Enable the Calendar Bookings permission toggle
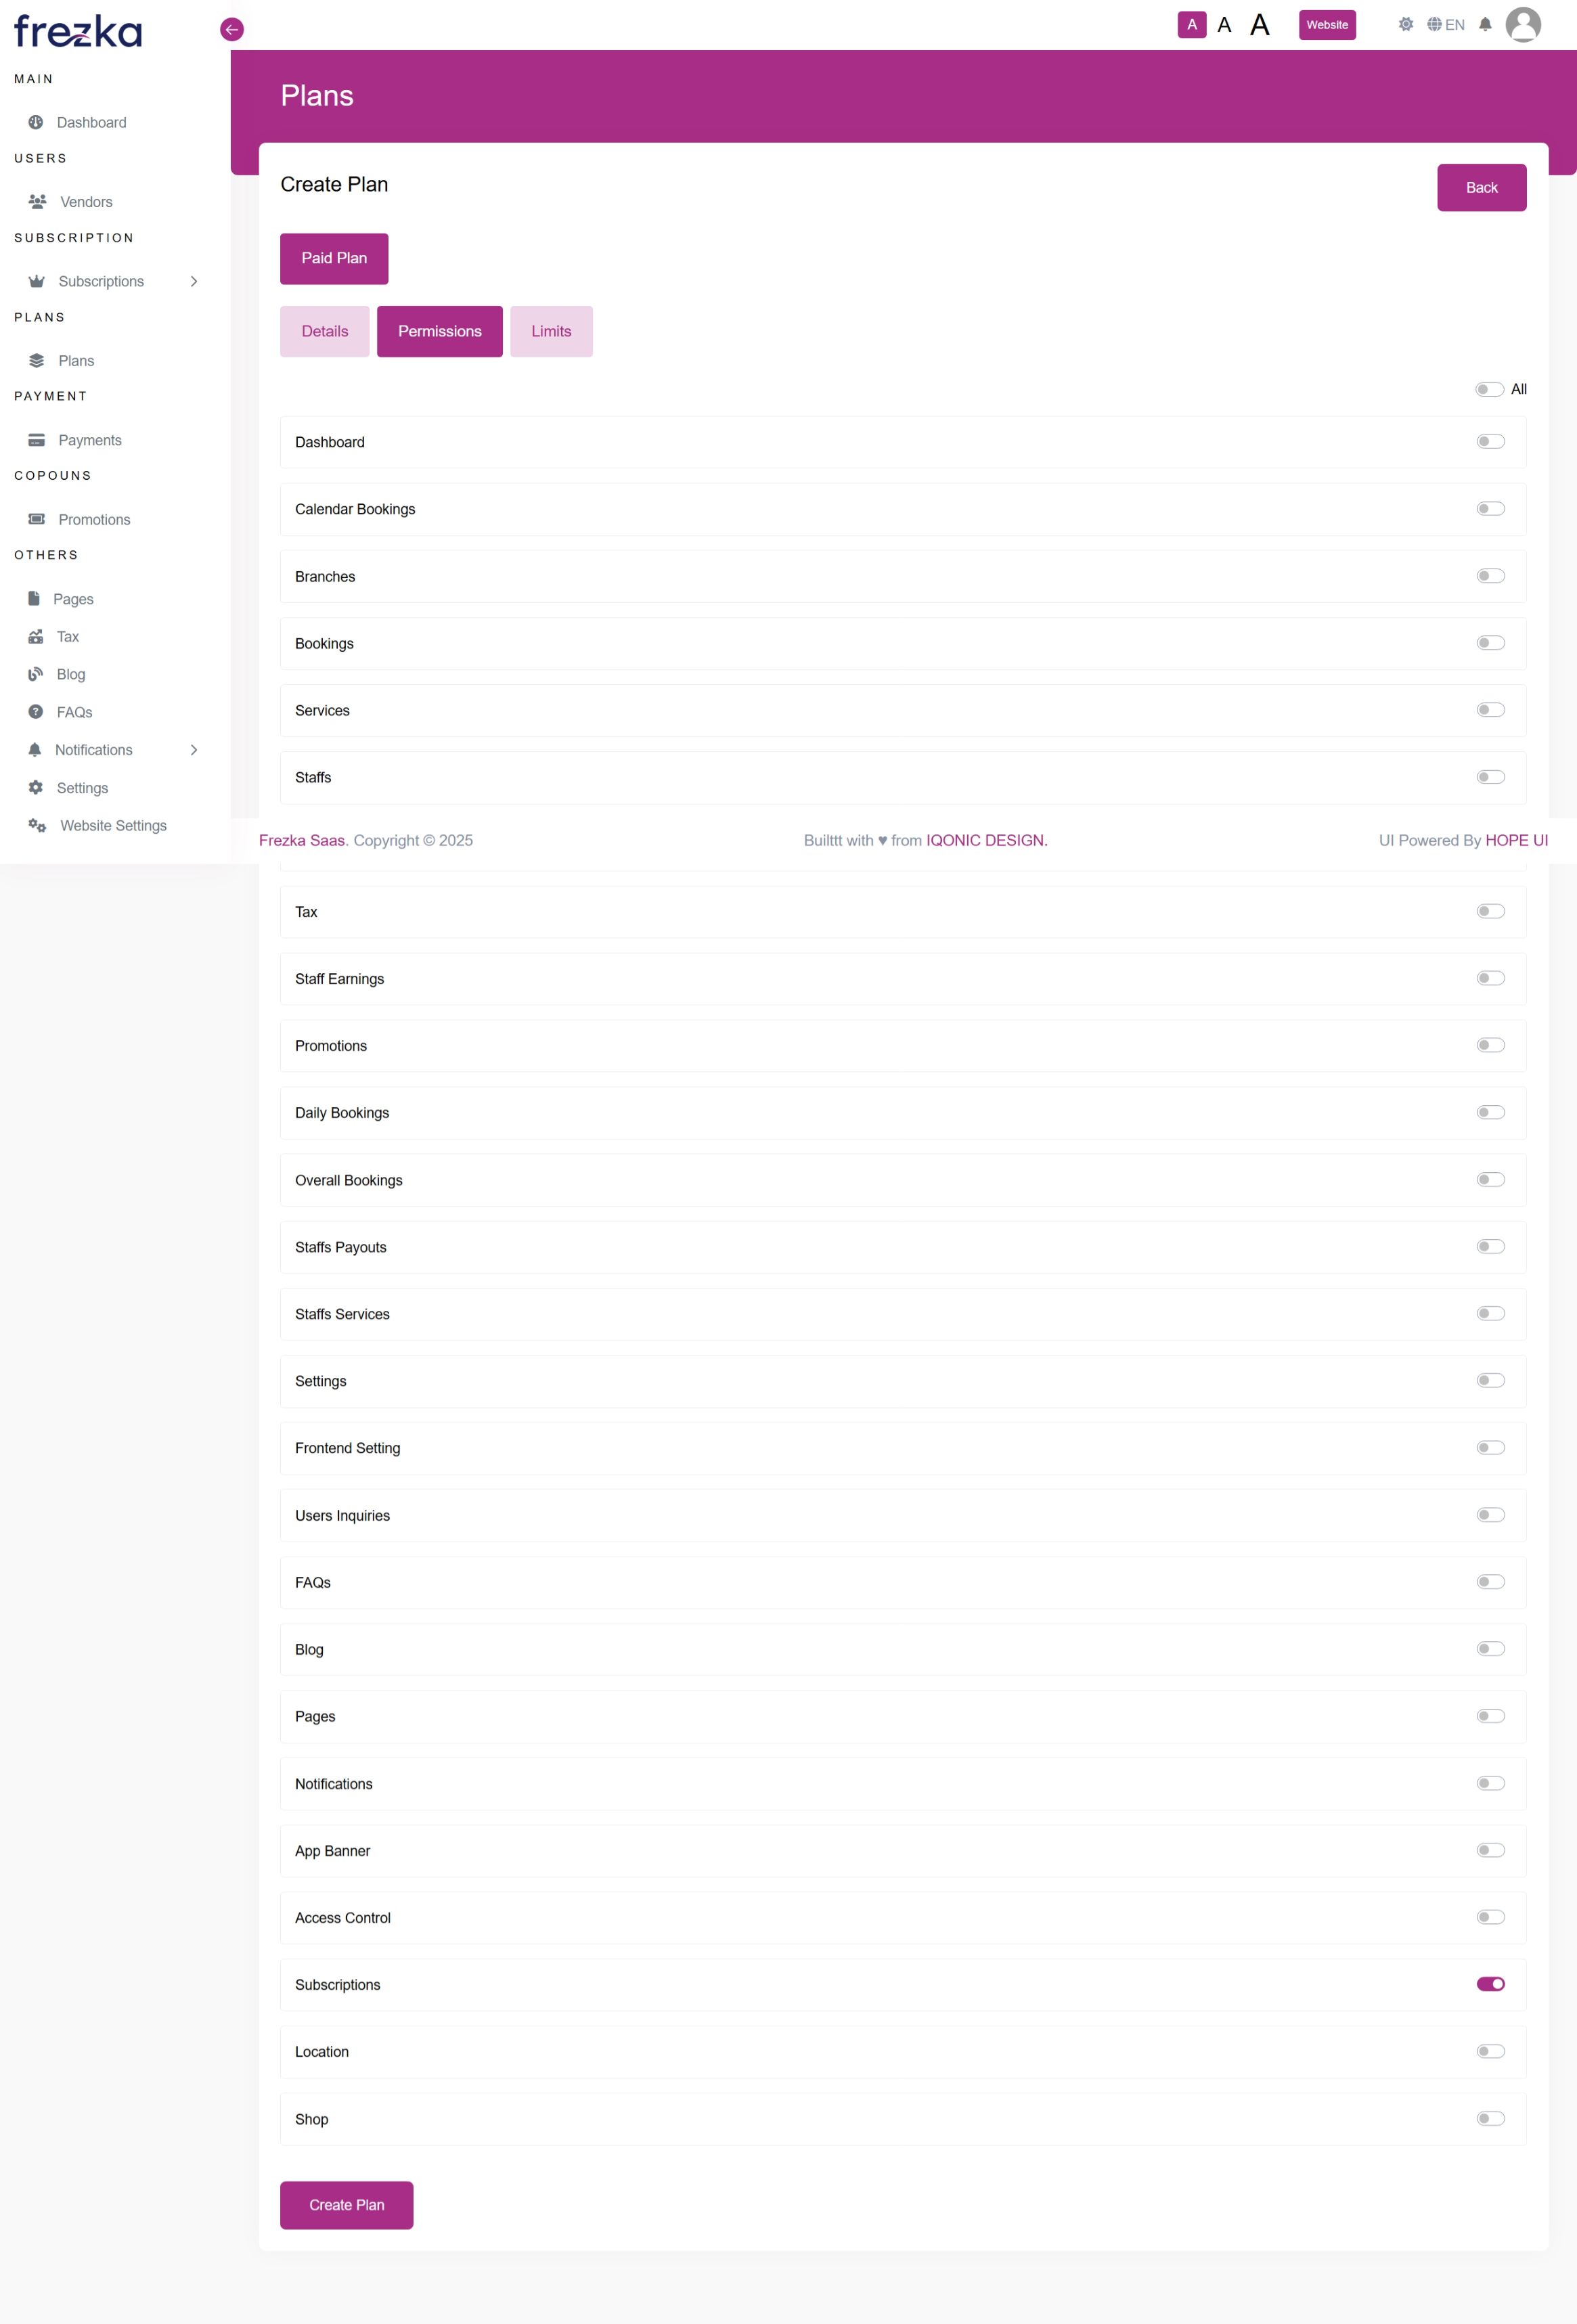The height and width of the screenshot is (2324, 1577). tap(1490, 509)
